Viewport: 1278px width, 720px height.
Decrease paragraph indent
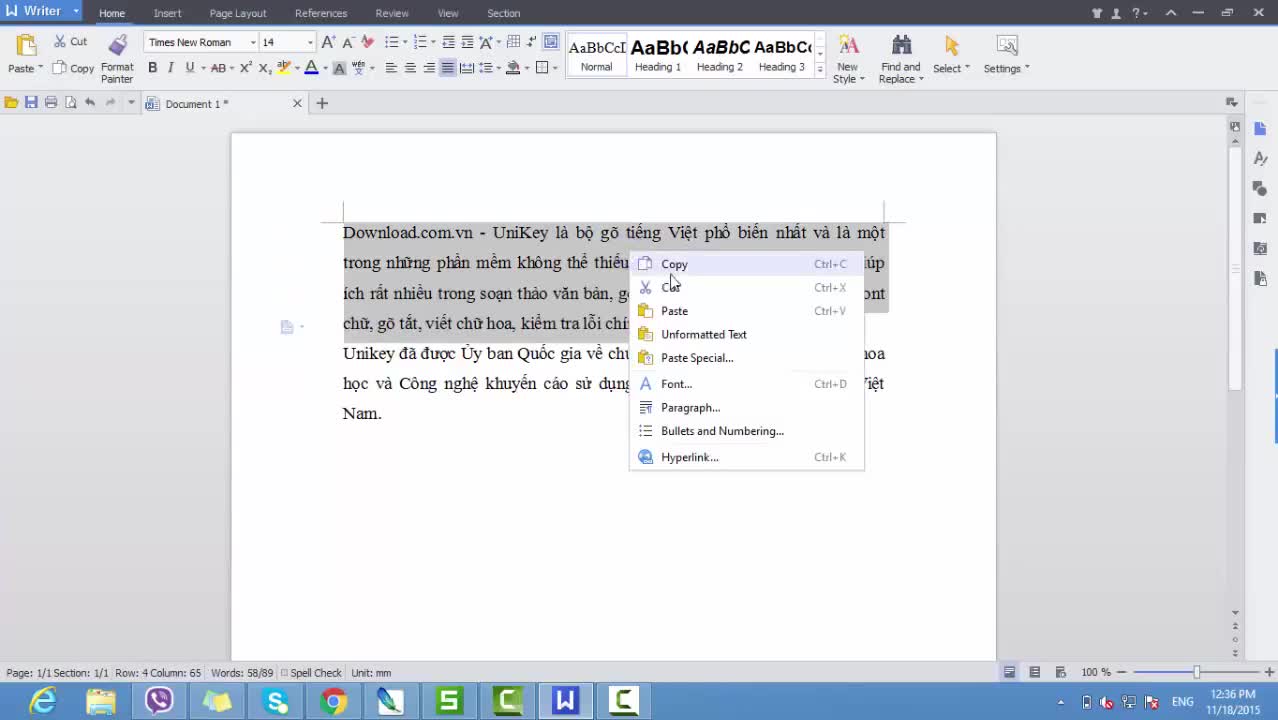(x=448, y=42)
